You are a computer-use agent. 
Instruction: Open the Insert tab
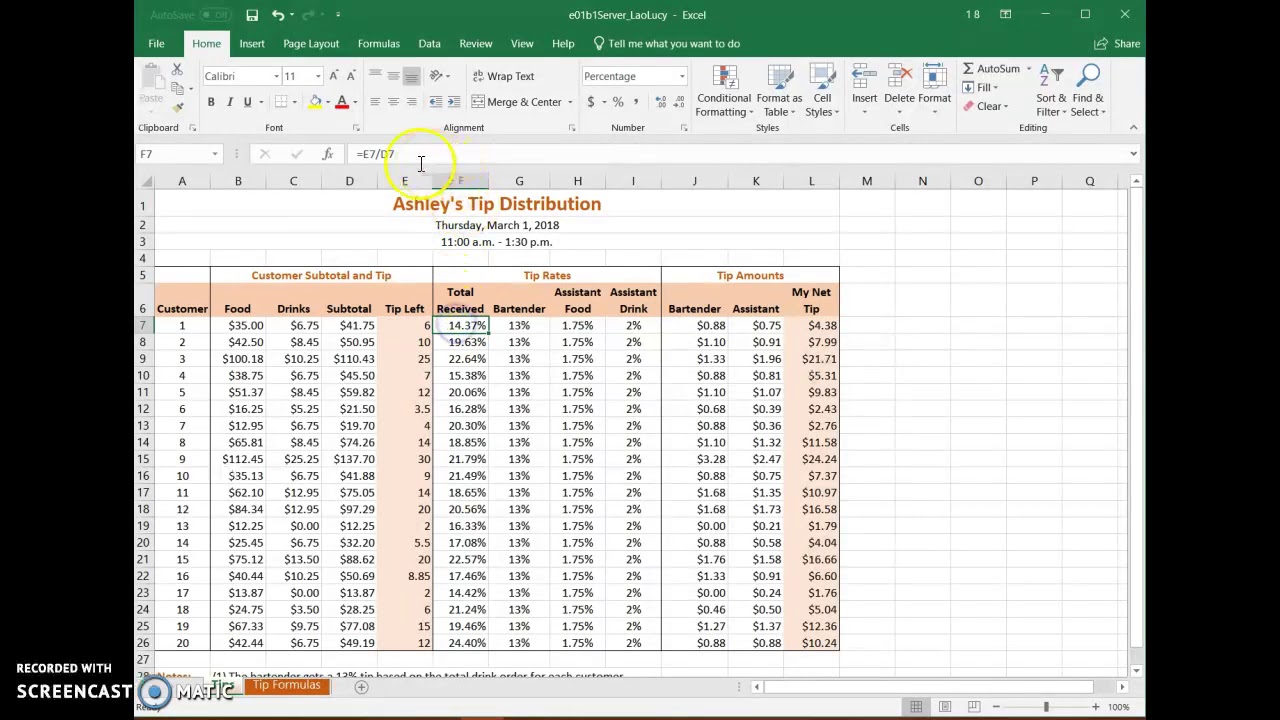click(x=252, y=44)
